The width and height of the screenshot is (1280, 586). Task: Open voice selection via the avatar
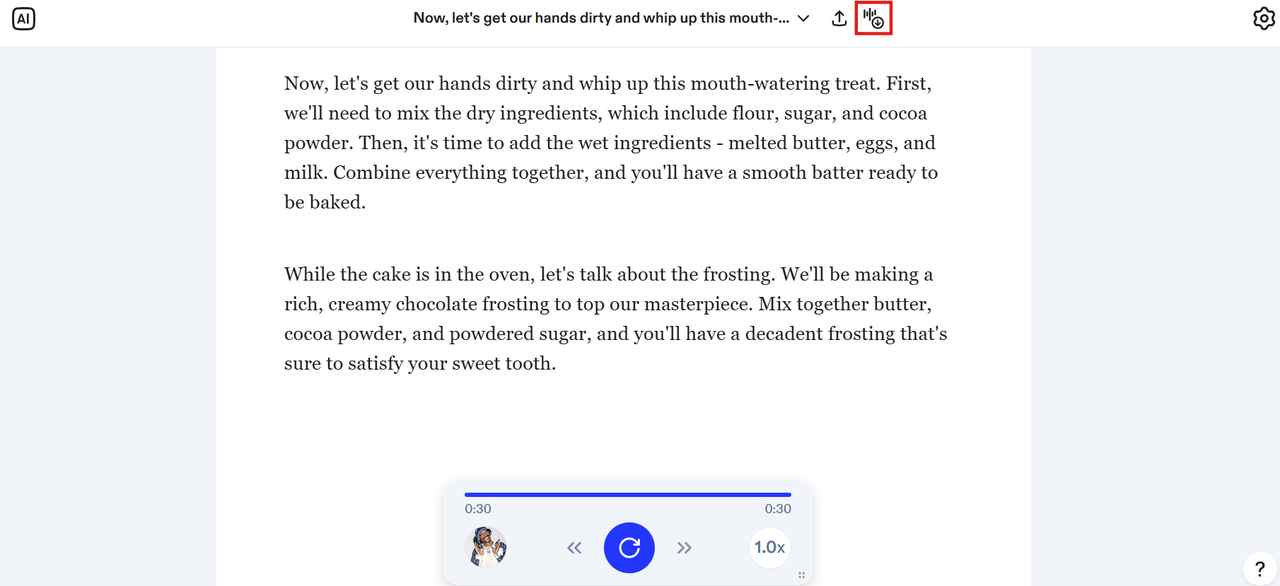click(x=488, y=548)
